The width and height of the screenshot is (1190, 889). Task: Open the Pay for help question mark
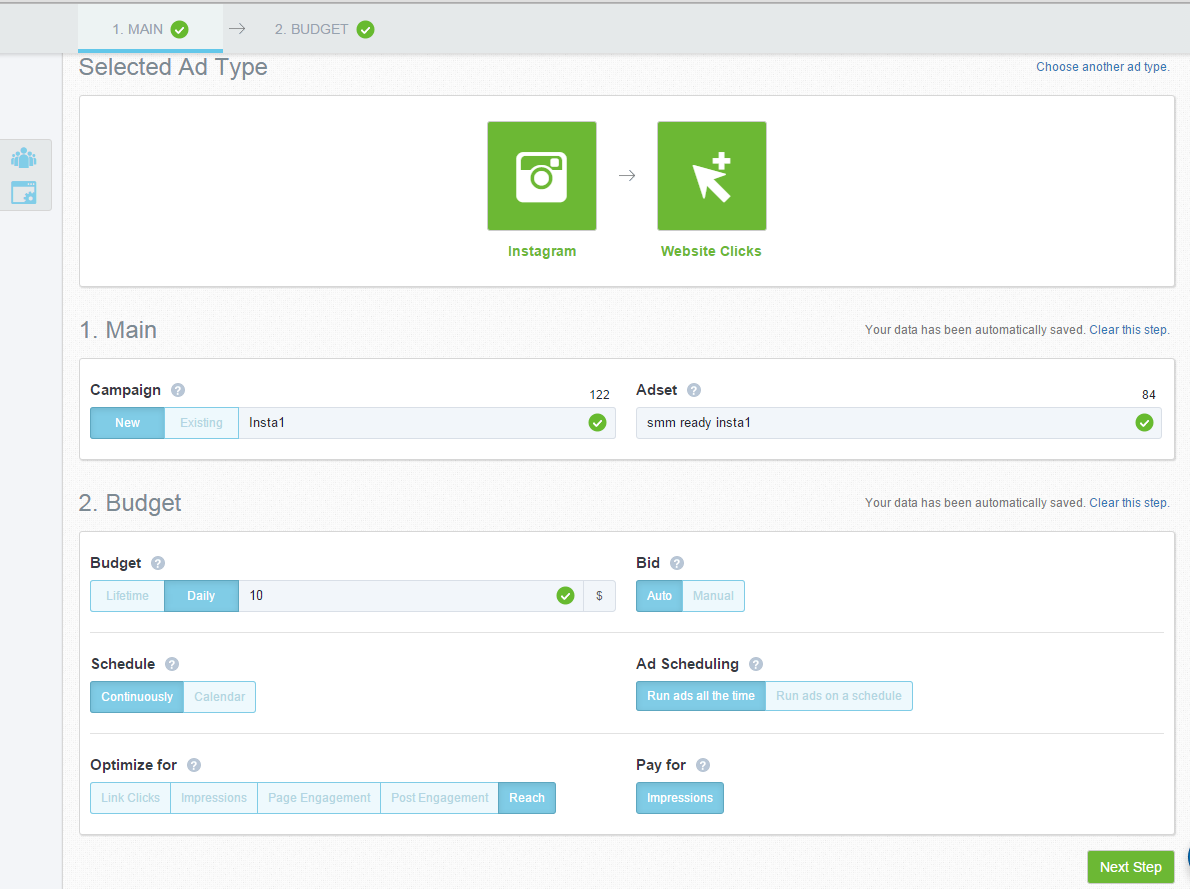pos(703,765)
